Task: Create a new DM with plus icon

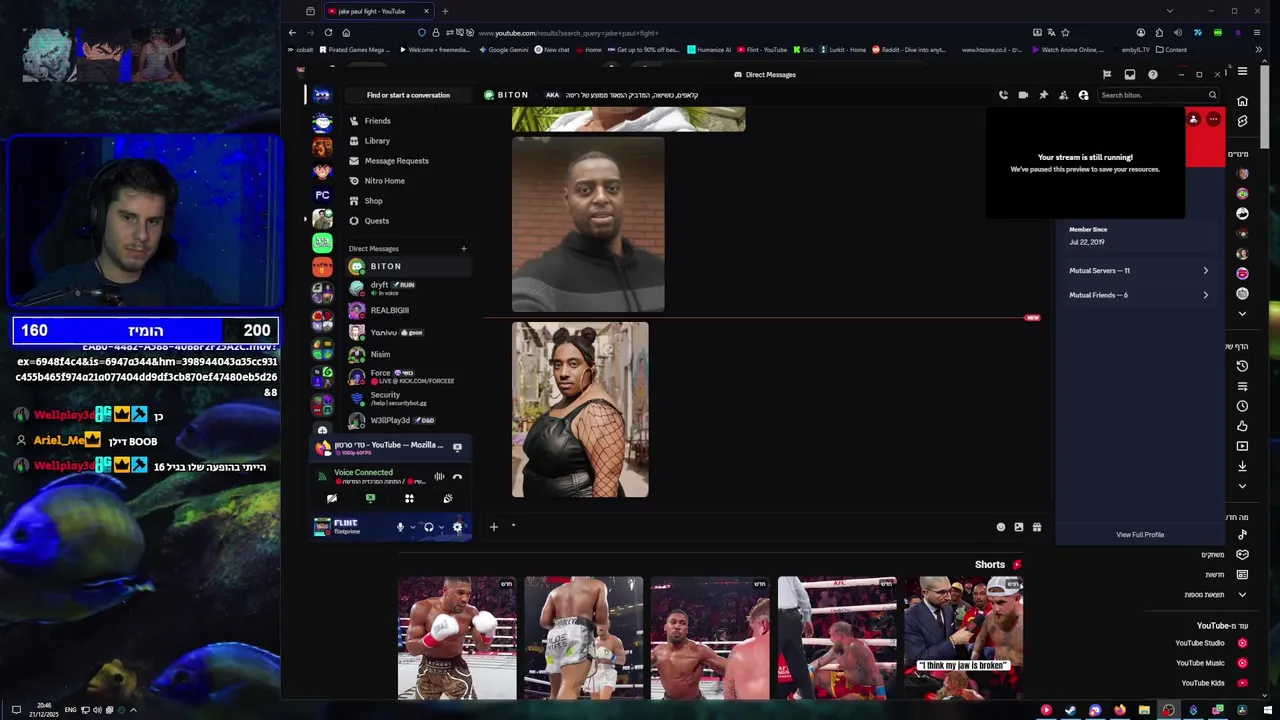Action: 463,248
